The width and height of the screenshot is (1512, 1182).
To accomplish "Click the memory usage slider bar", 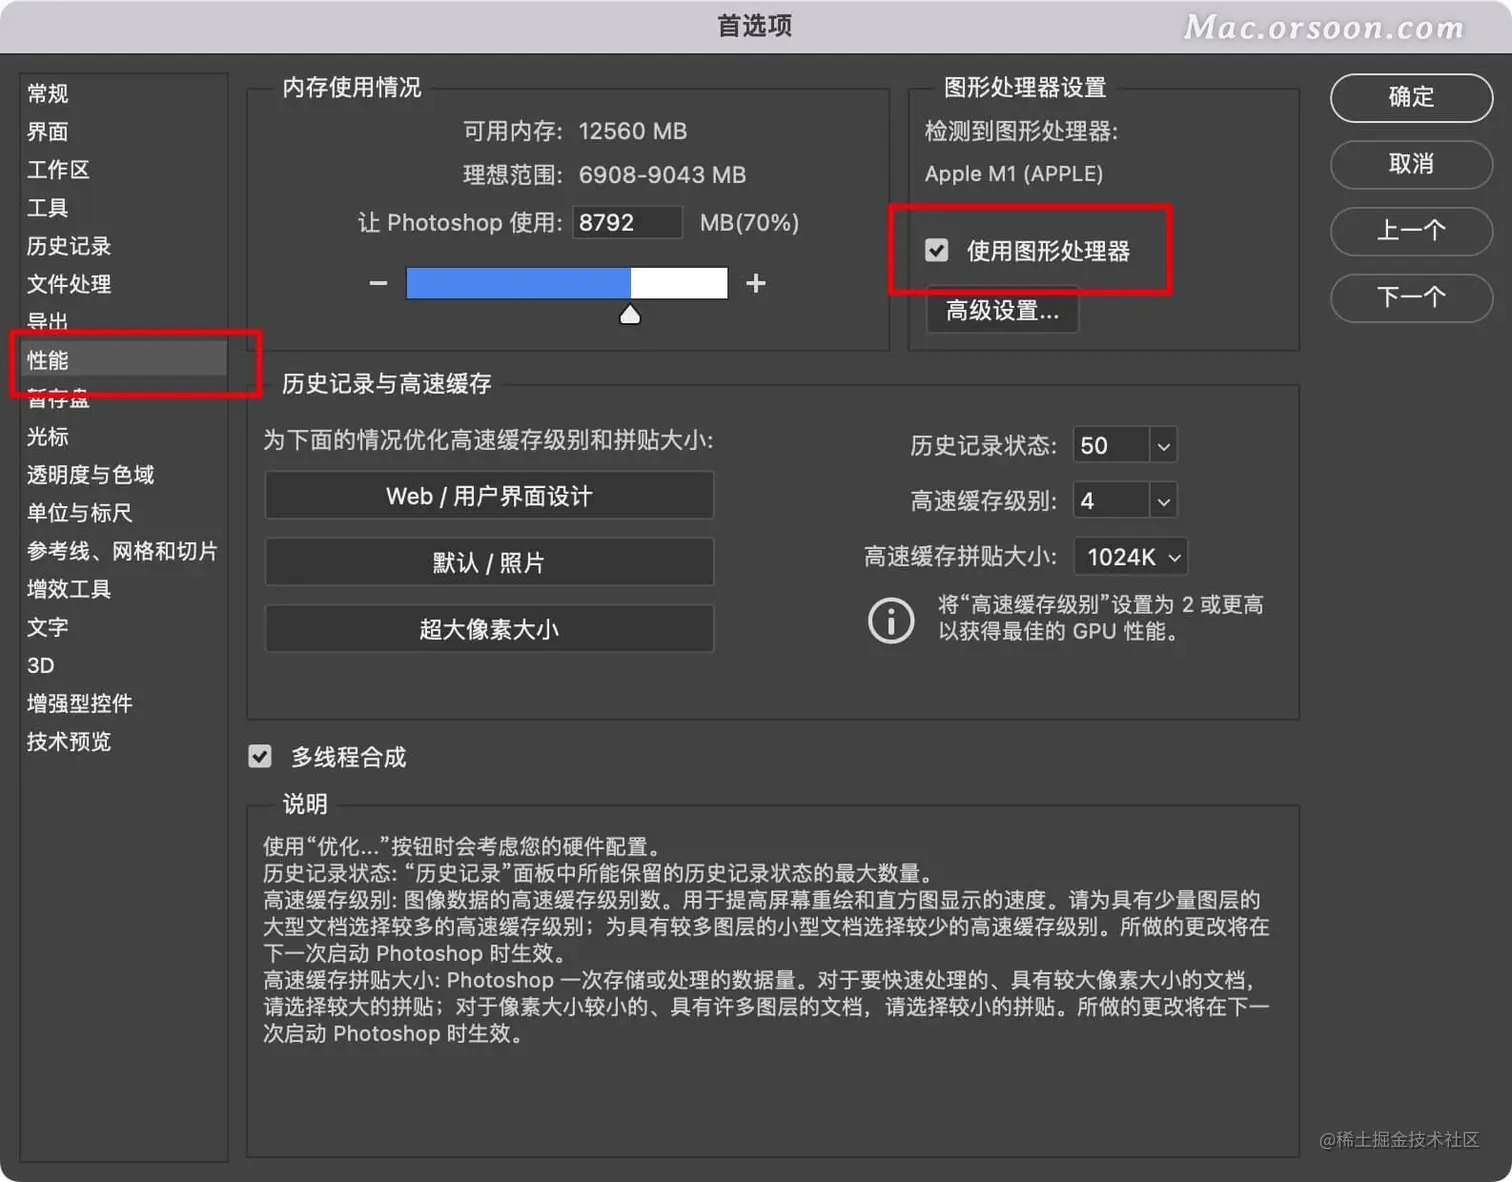I will click(x=567, y=283).
